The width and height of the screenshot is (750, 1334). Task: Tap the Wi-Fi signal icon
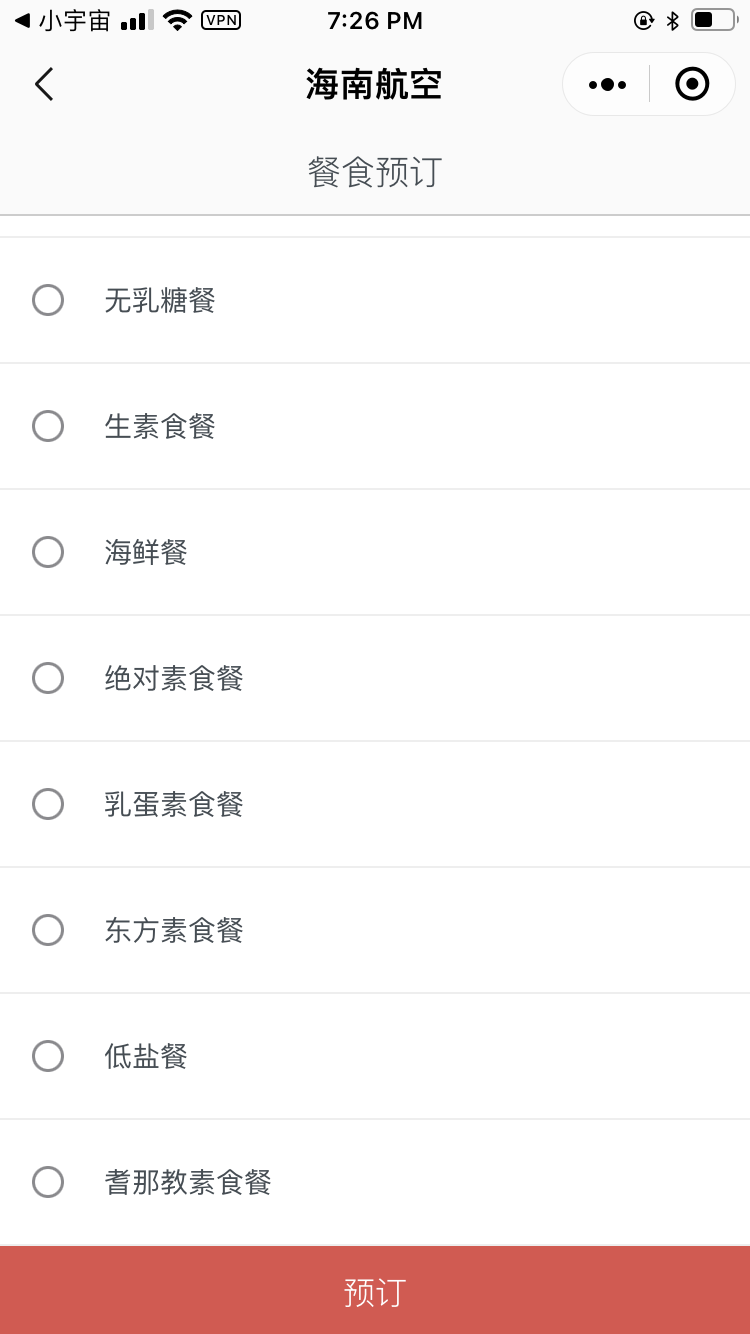click(177, 20)
